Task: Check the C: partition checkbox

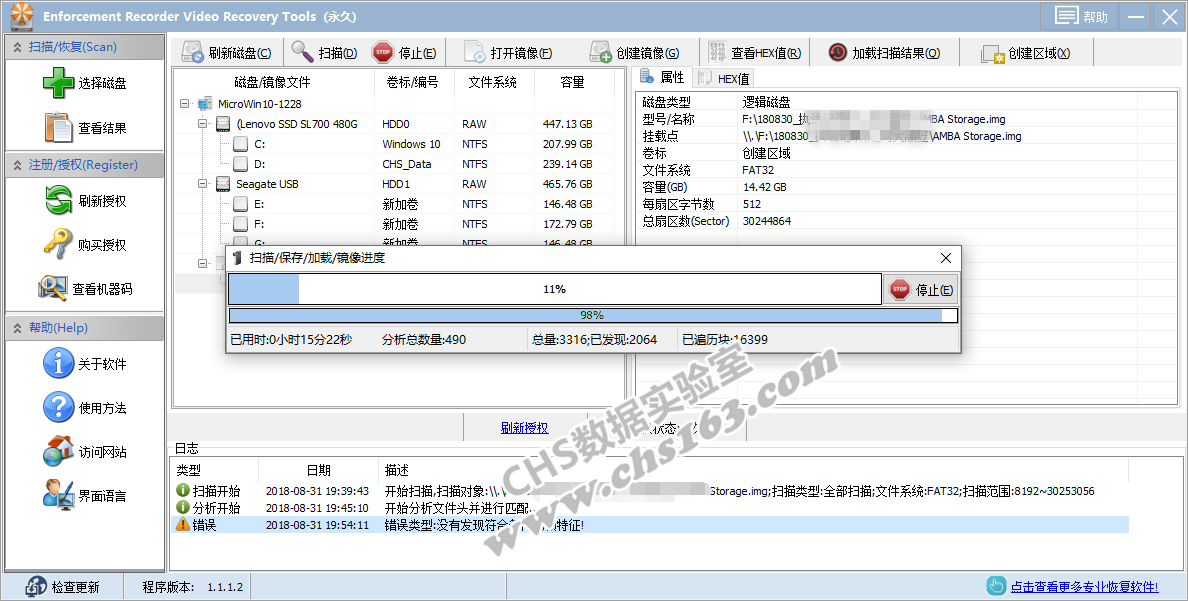Action: coord(240,143)
